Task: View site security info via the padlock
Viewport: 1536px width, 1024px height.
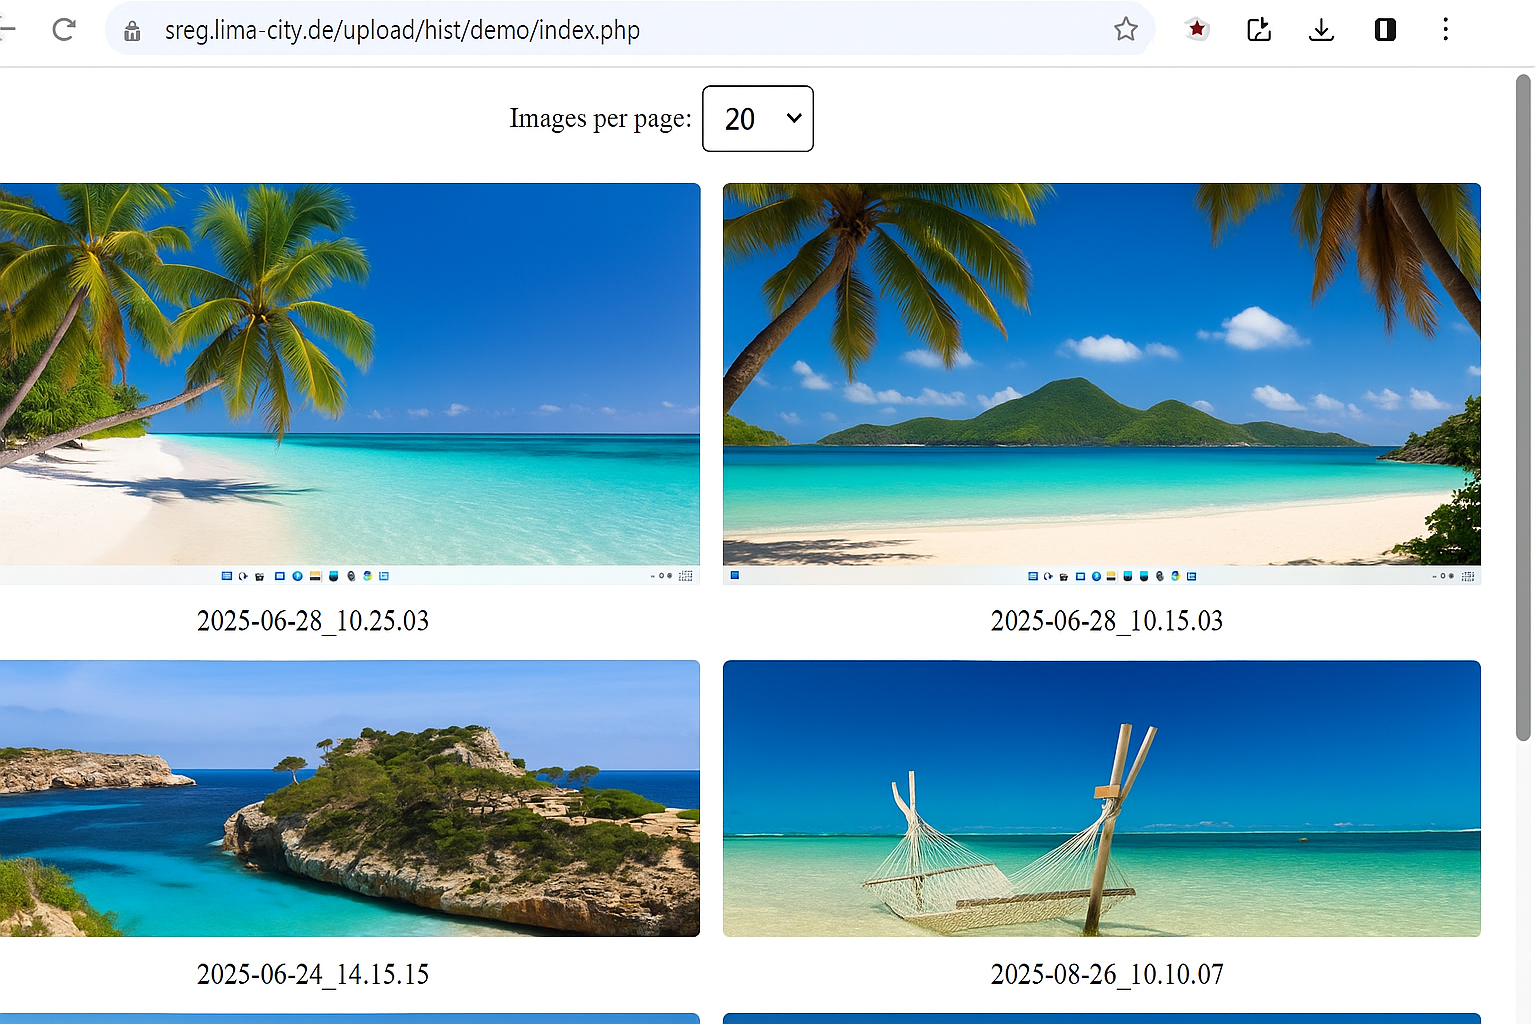Action: click(132, 30)
